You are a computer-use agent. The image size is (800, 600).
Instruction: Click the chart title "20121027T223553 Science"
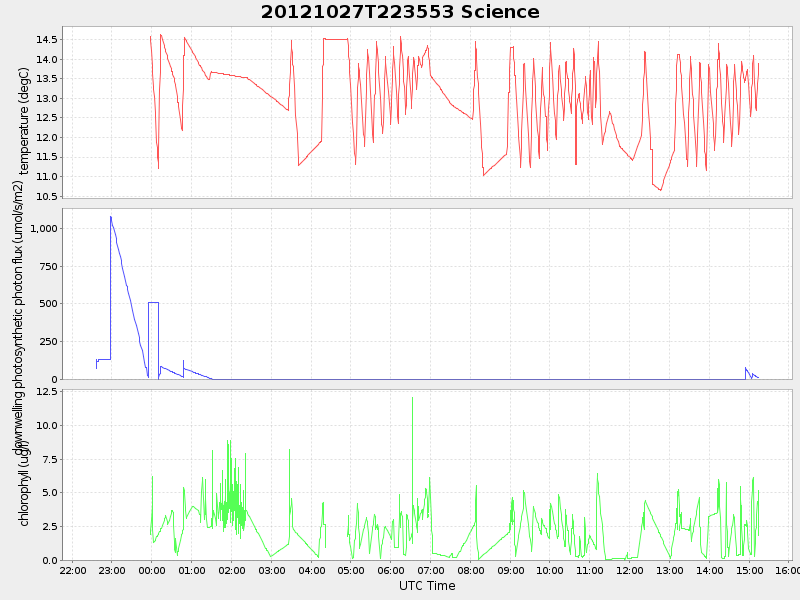(x=400, y=12)
